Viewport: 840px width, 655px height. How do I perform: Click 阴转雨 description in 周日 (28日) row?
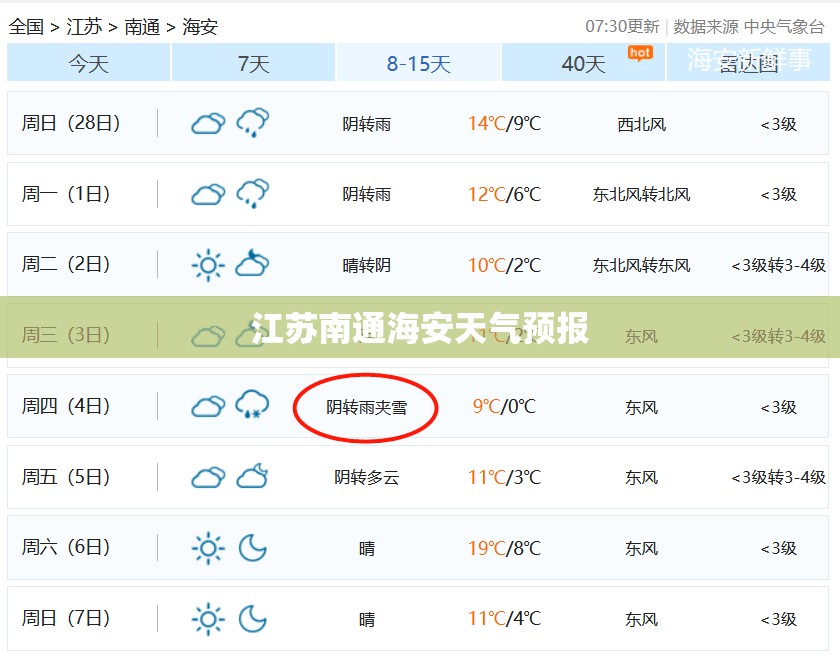click(366, 124)
